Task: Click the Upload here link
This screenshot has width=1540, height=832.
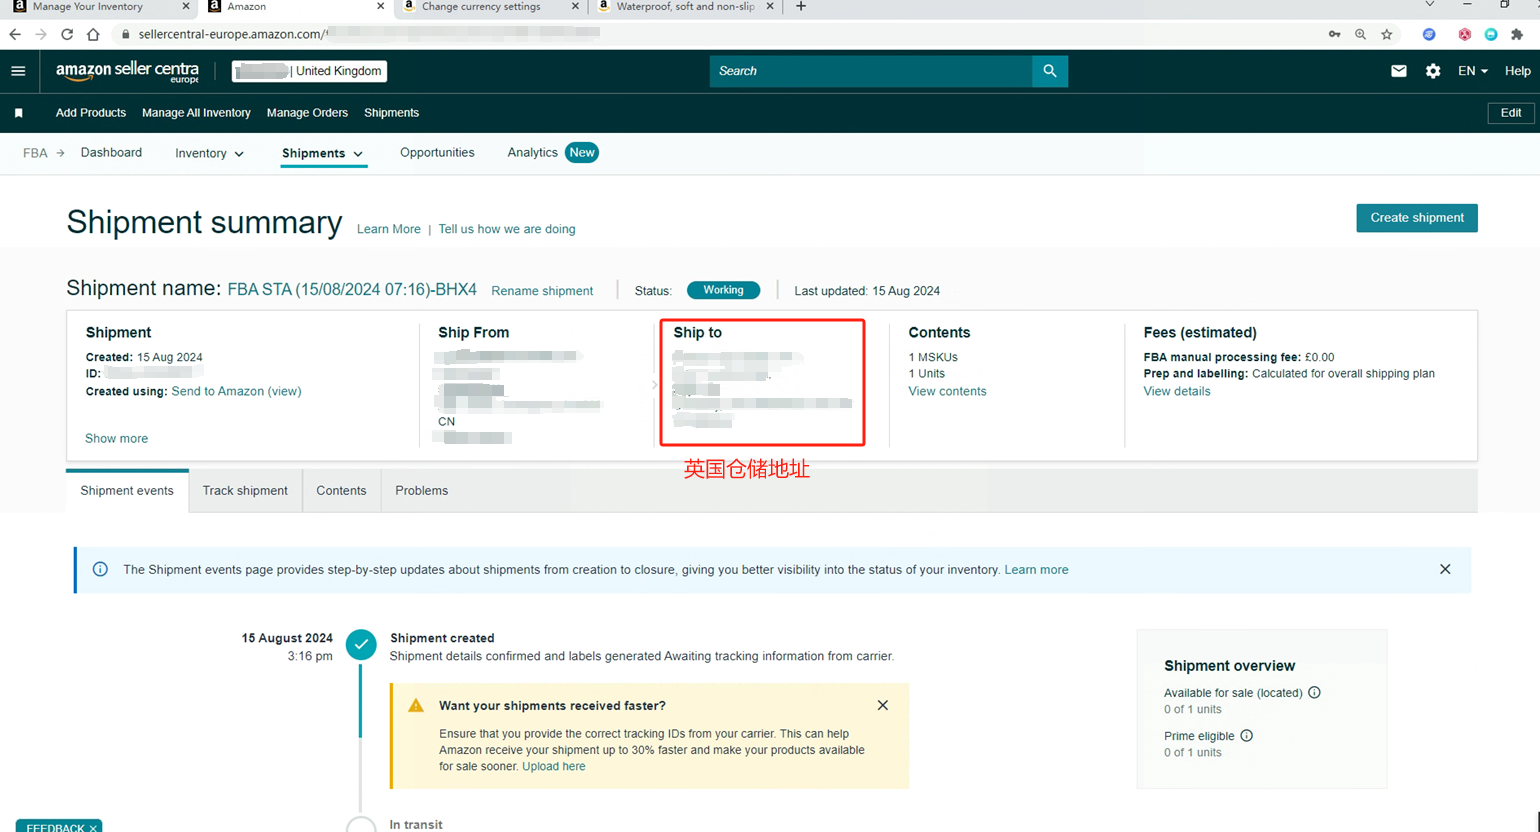Action: coord(554,766)
